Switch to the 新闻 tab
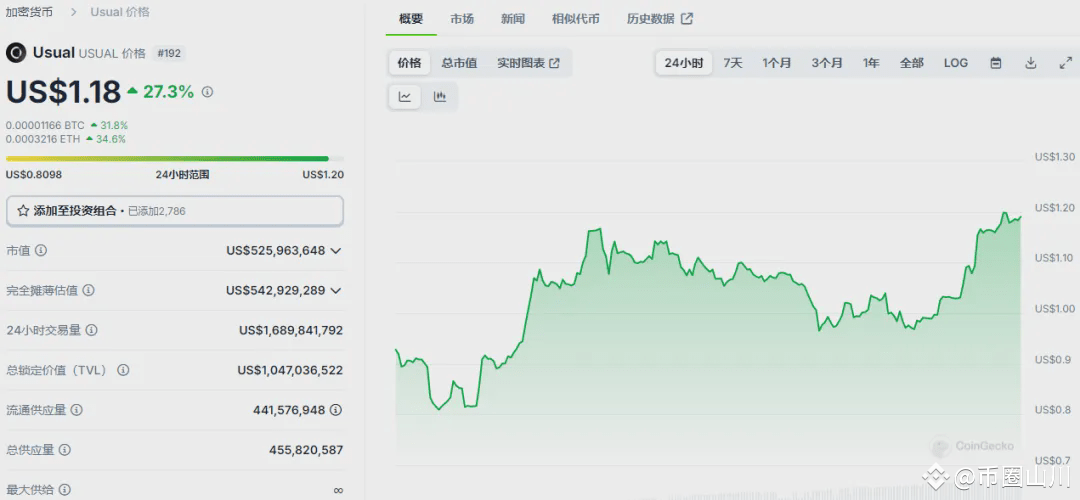This screenshot has width=1080, height=500. point(513,19)
